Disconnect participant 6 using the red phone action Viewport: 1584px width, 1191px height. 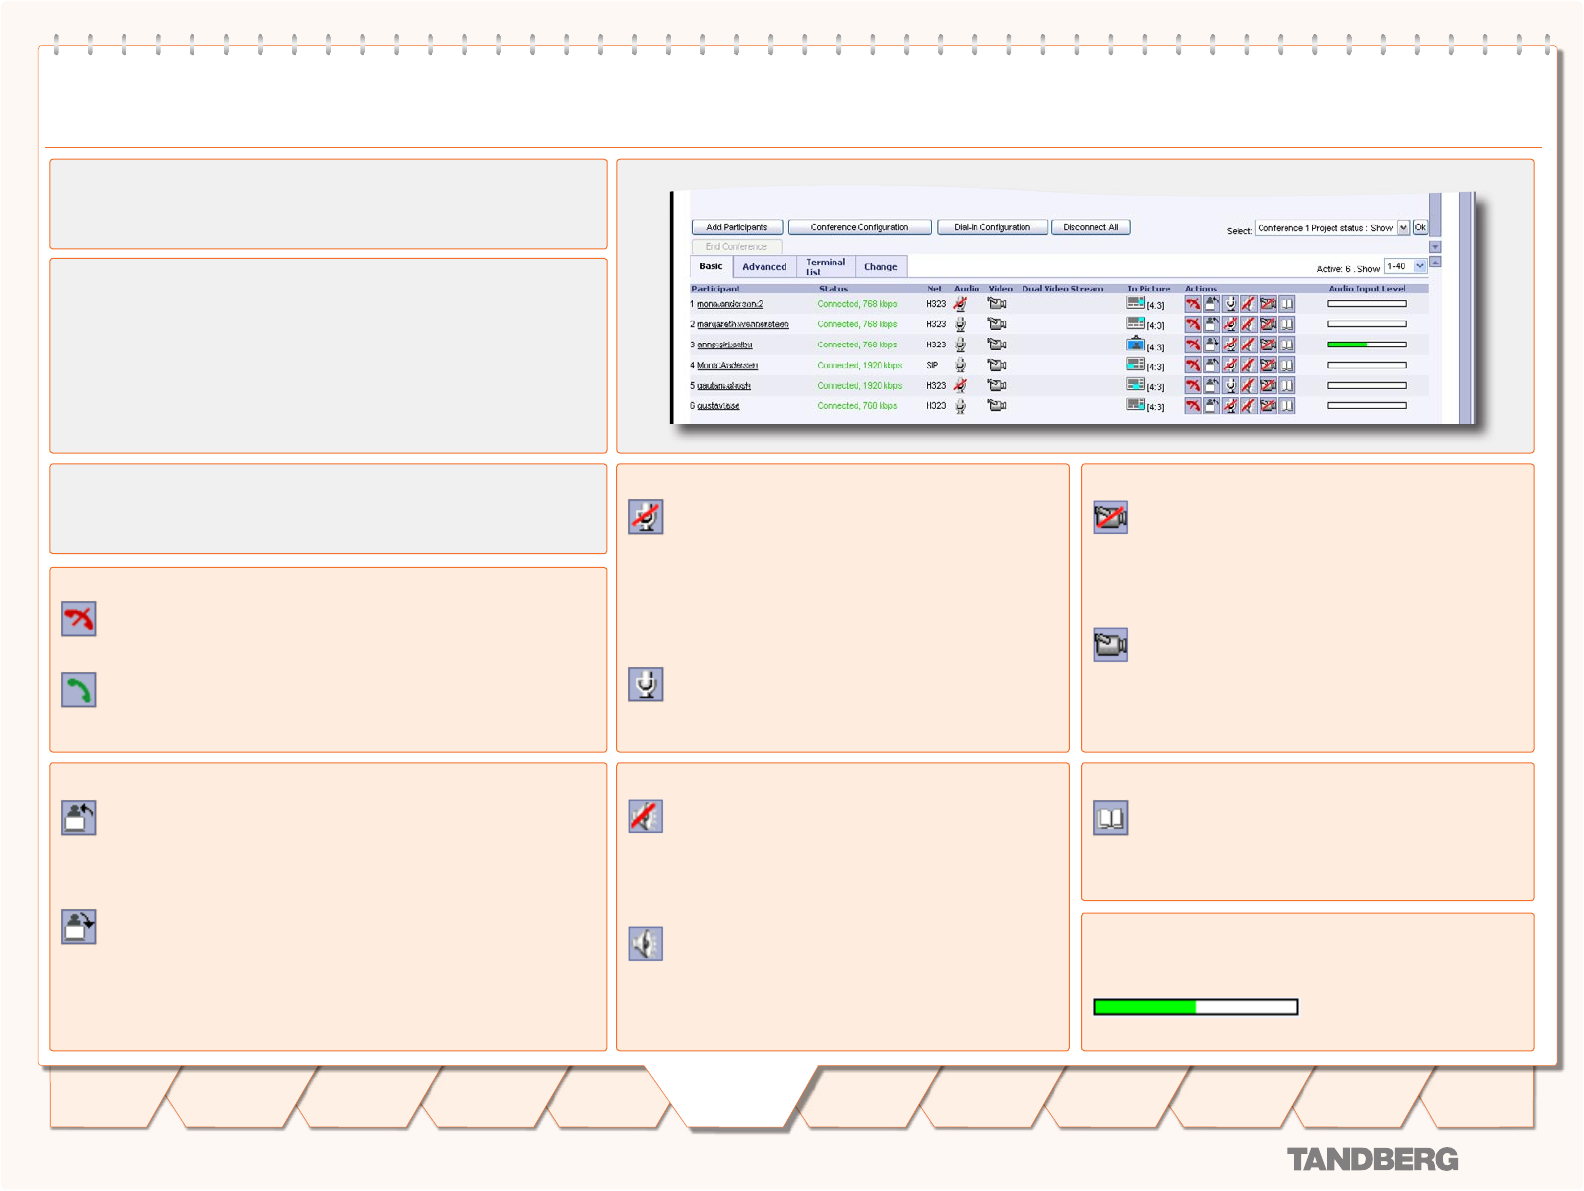(1192, 406)
